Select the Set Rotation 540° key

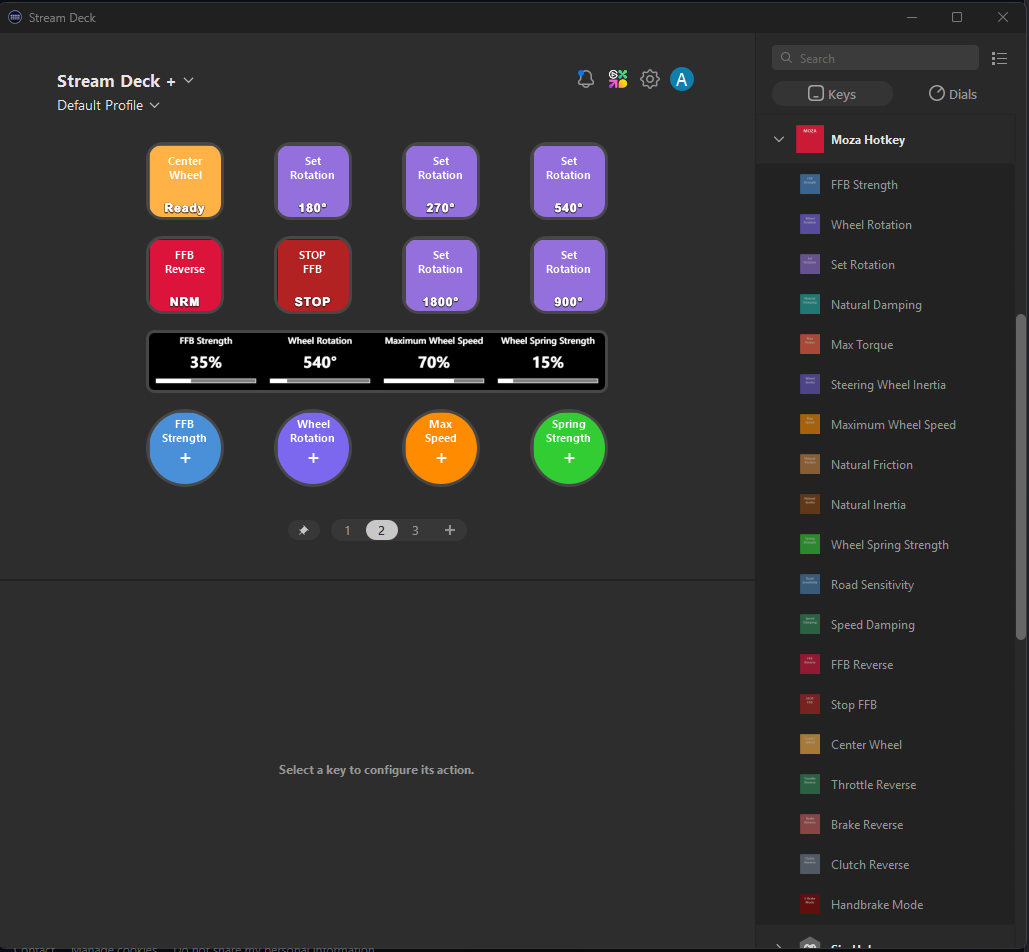pos(568,181)
